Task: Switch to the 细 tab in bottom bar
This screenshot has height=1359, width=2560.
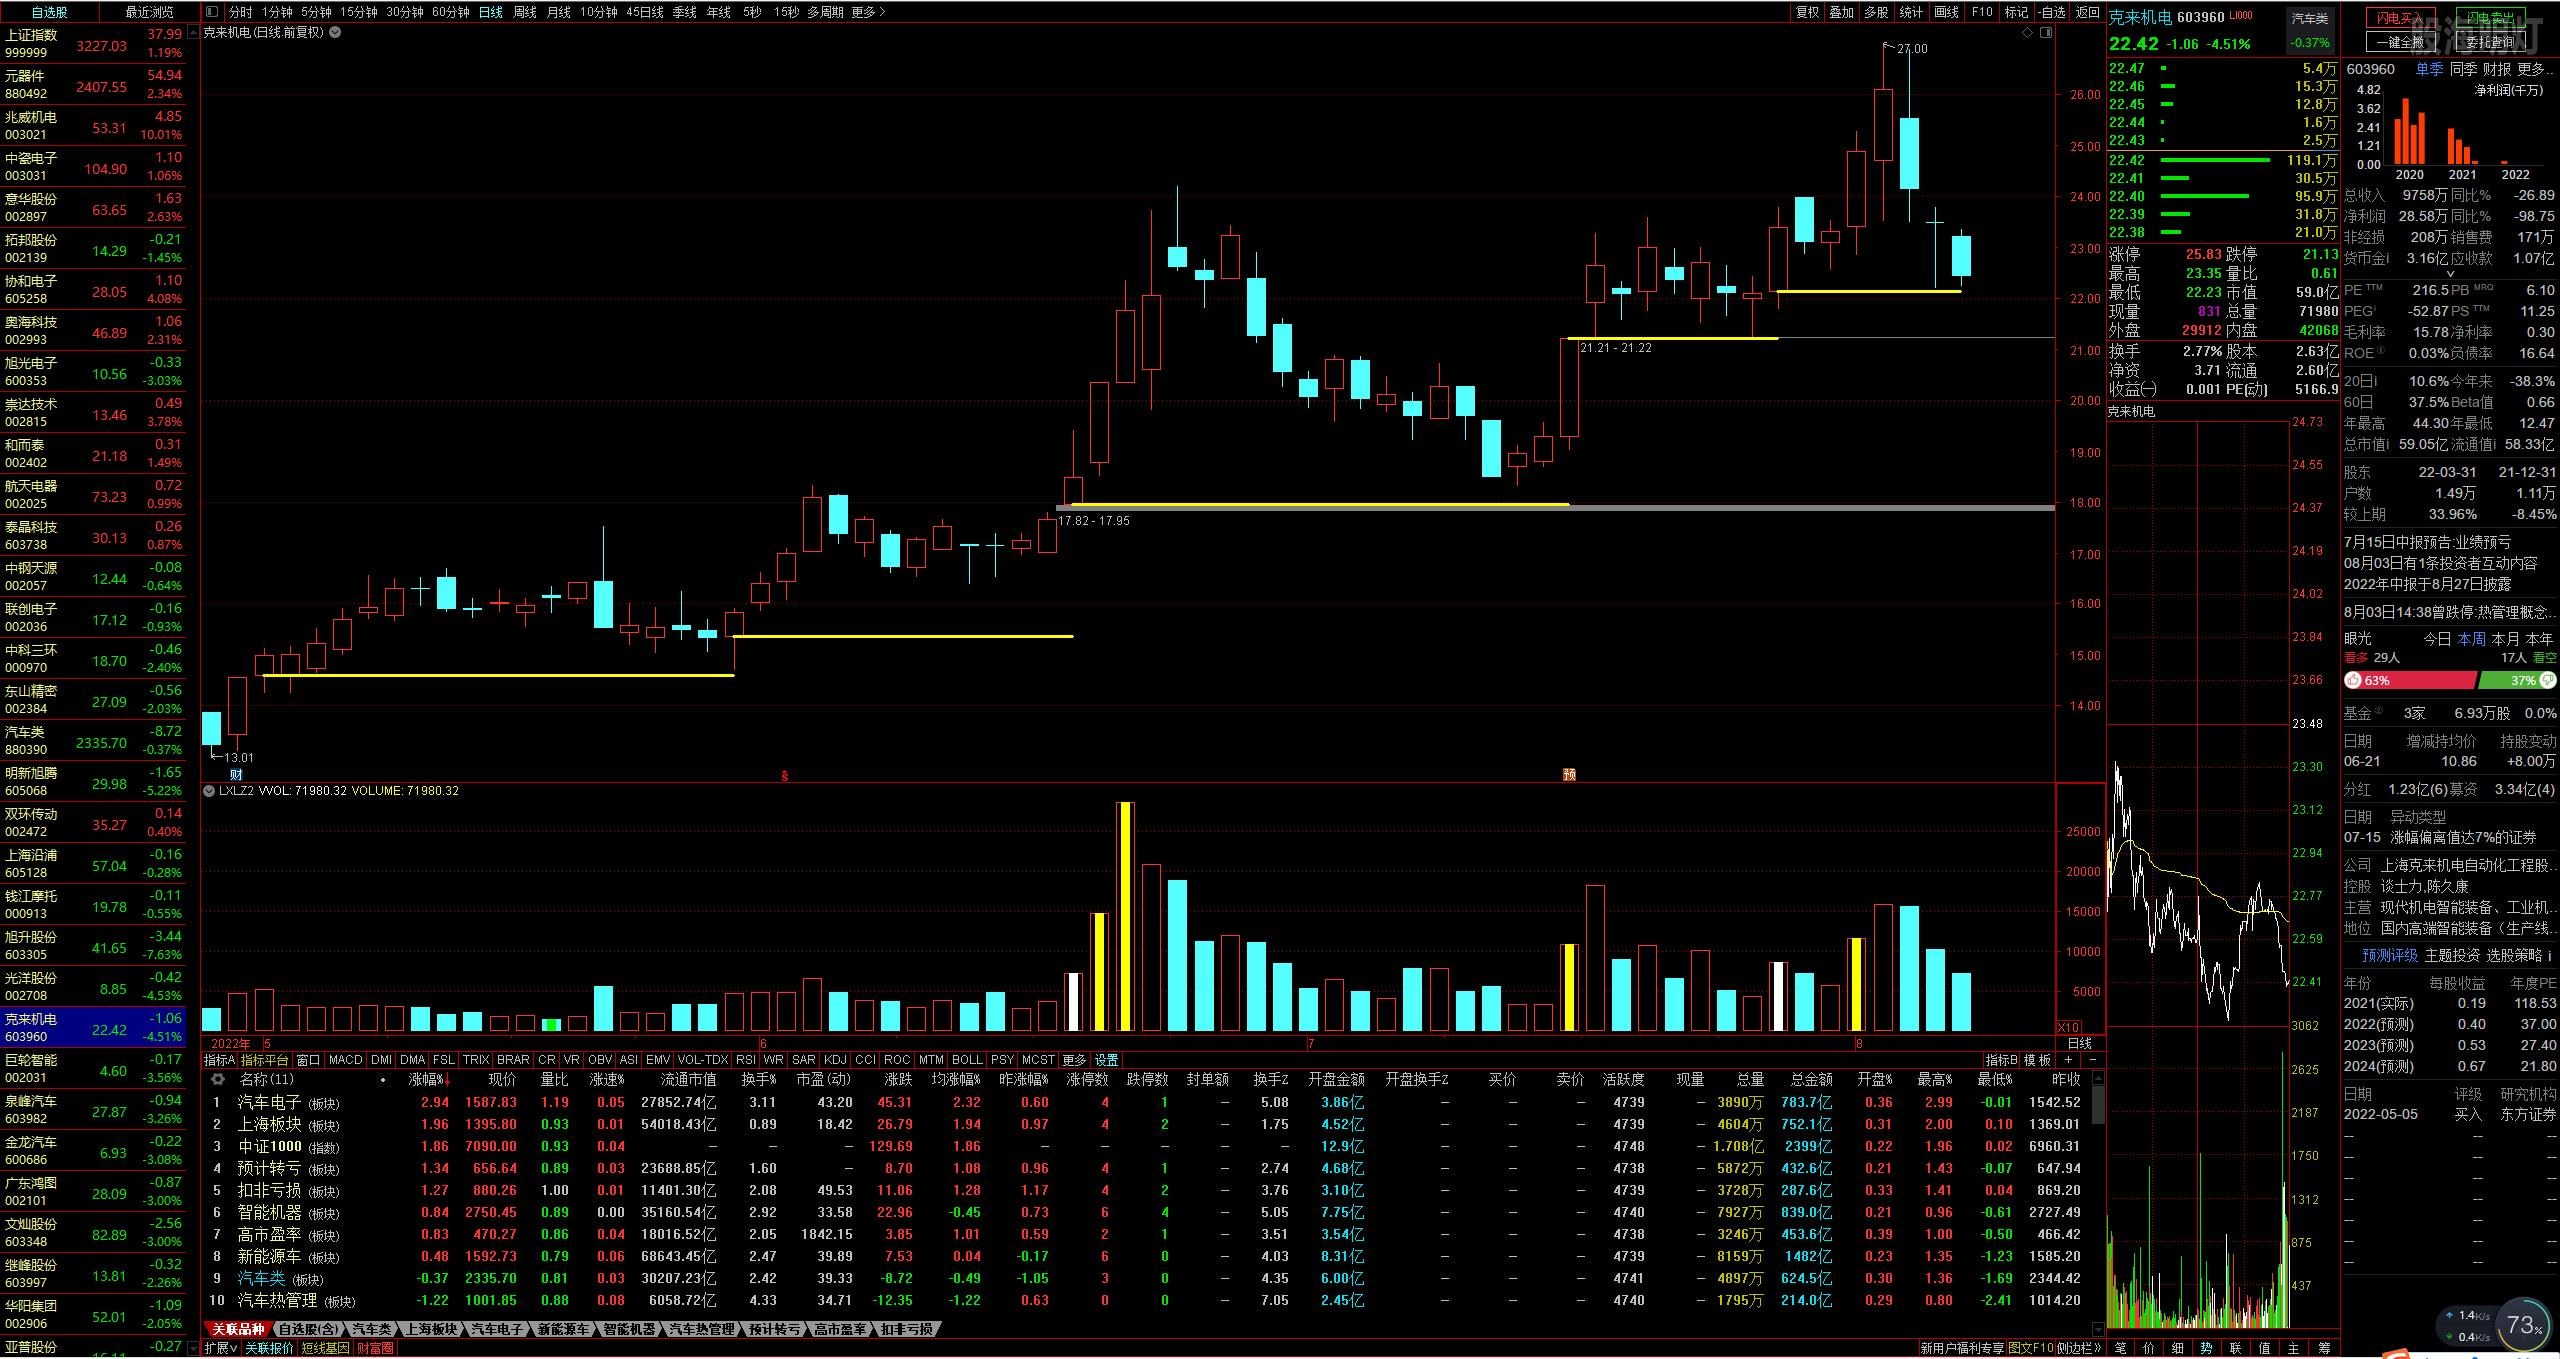Action: [2178, 1348]
